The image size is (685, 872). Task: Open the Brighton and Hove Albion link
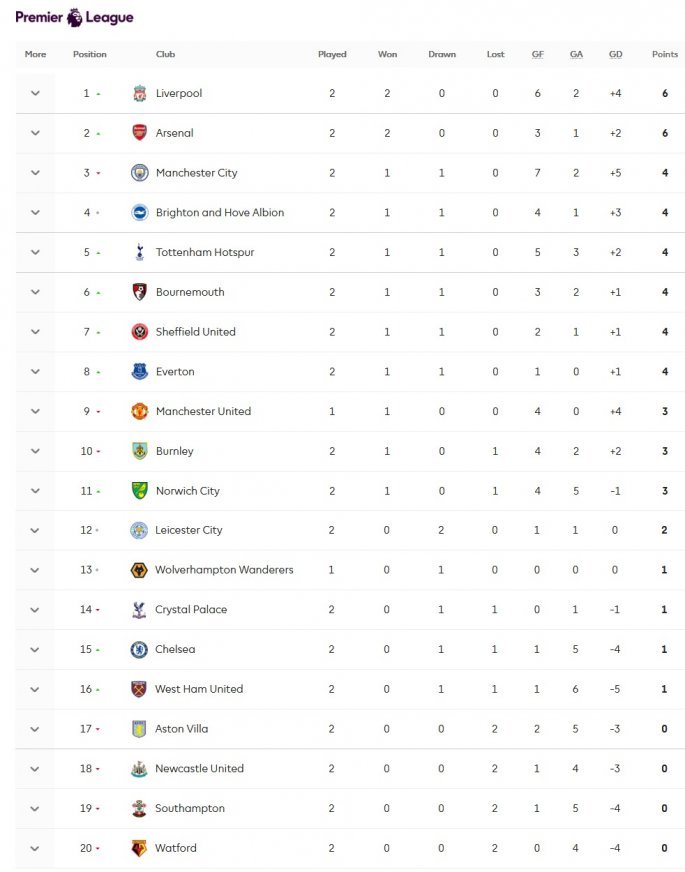coord(219,213)
